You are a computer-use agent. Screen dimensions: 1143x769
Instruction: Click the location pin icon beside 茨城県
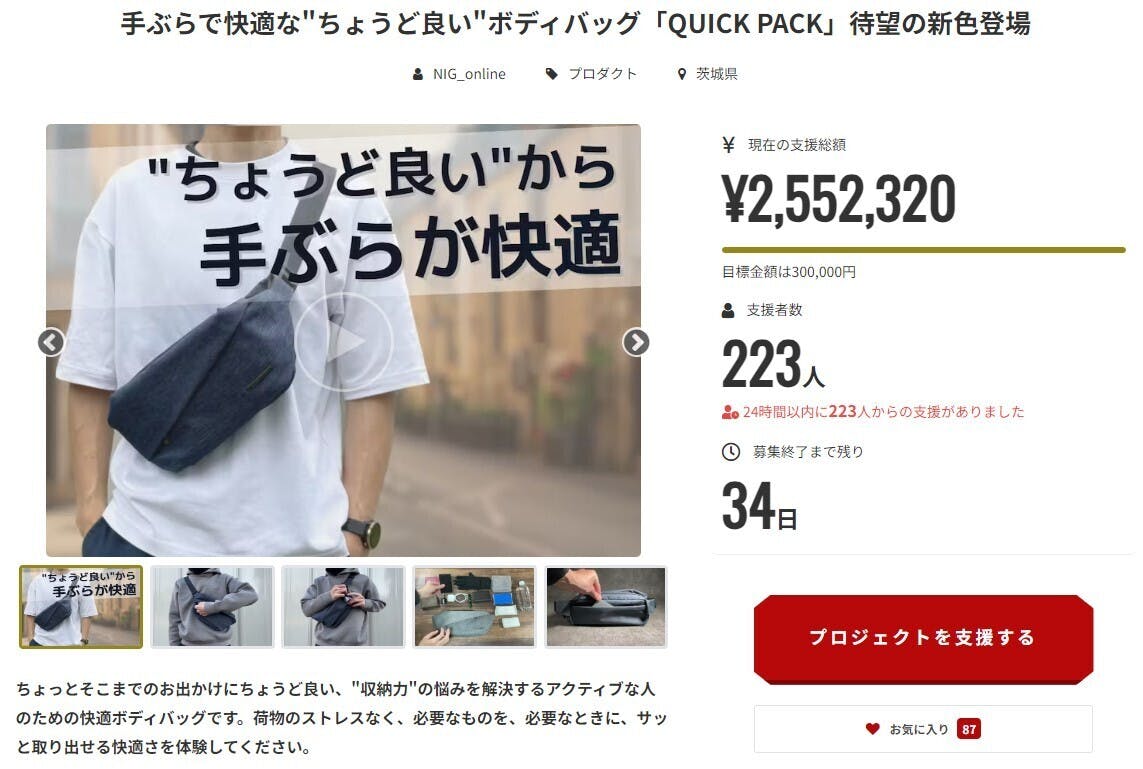(682, 74)
